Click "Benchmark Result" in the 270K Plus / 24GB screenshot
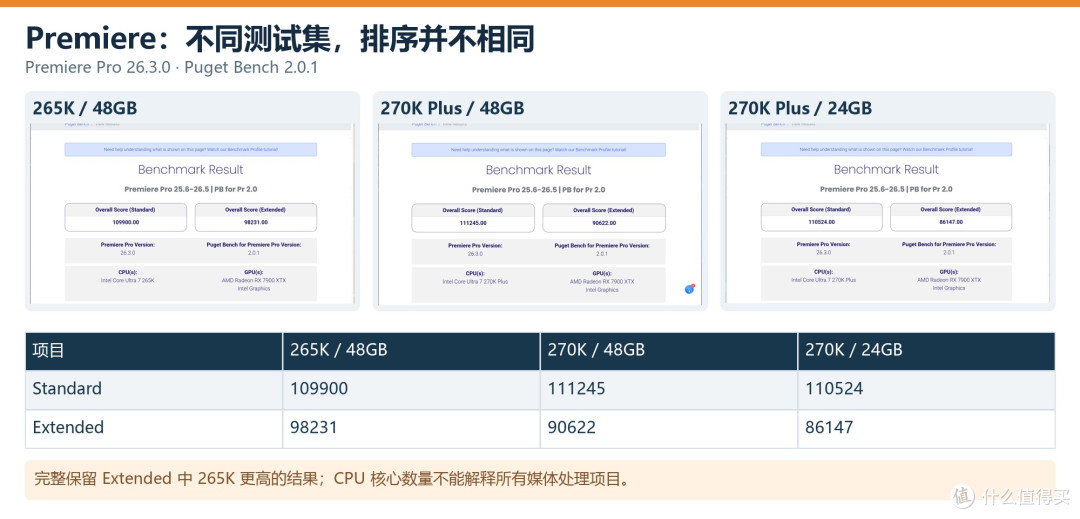 (886, 169)
